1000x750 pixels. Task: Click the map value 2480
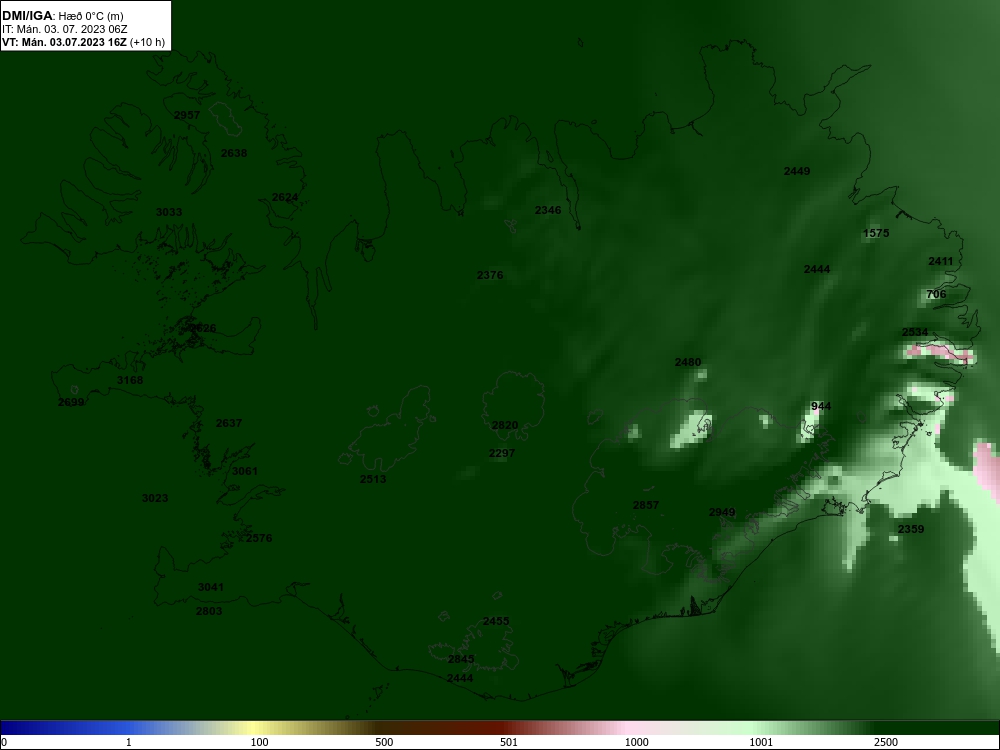688,362
